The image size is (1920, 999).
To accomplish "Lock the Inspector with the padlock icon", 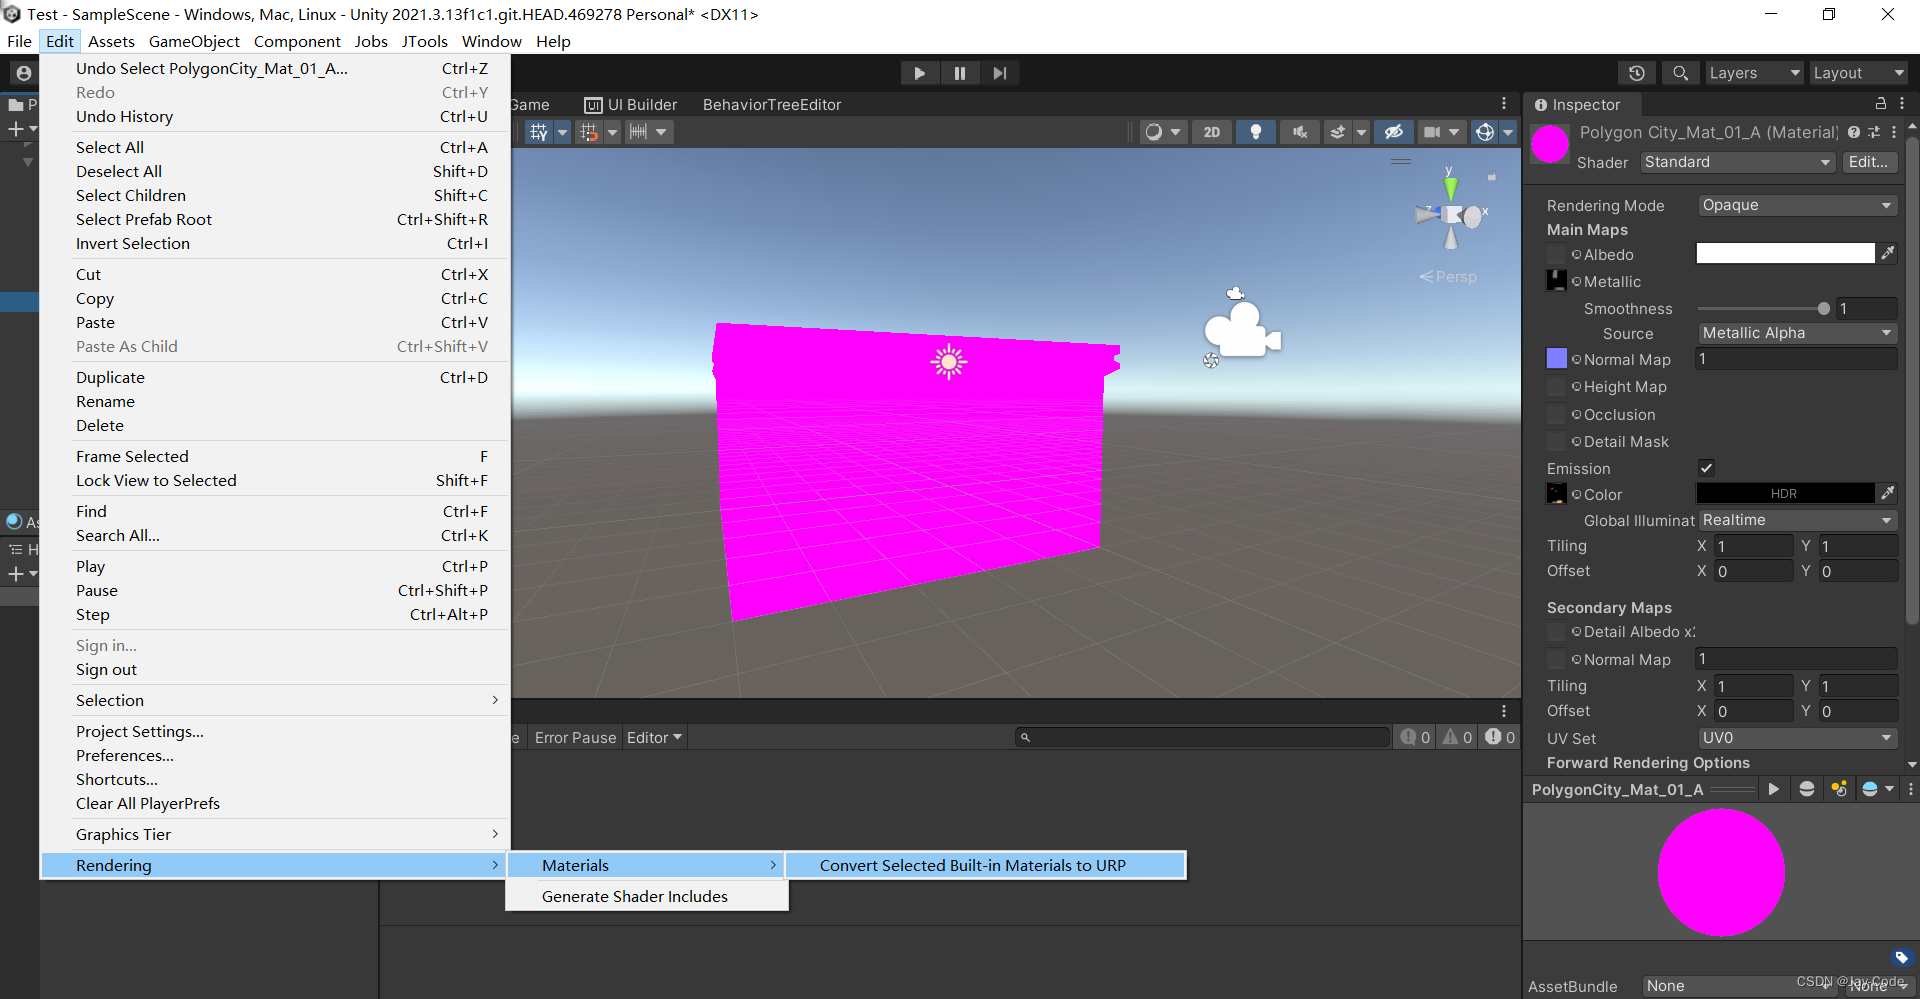I will coord(1880,104).
